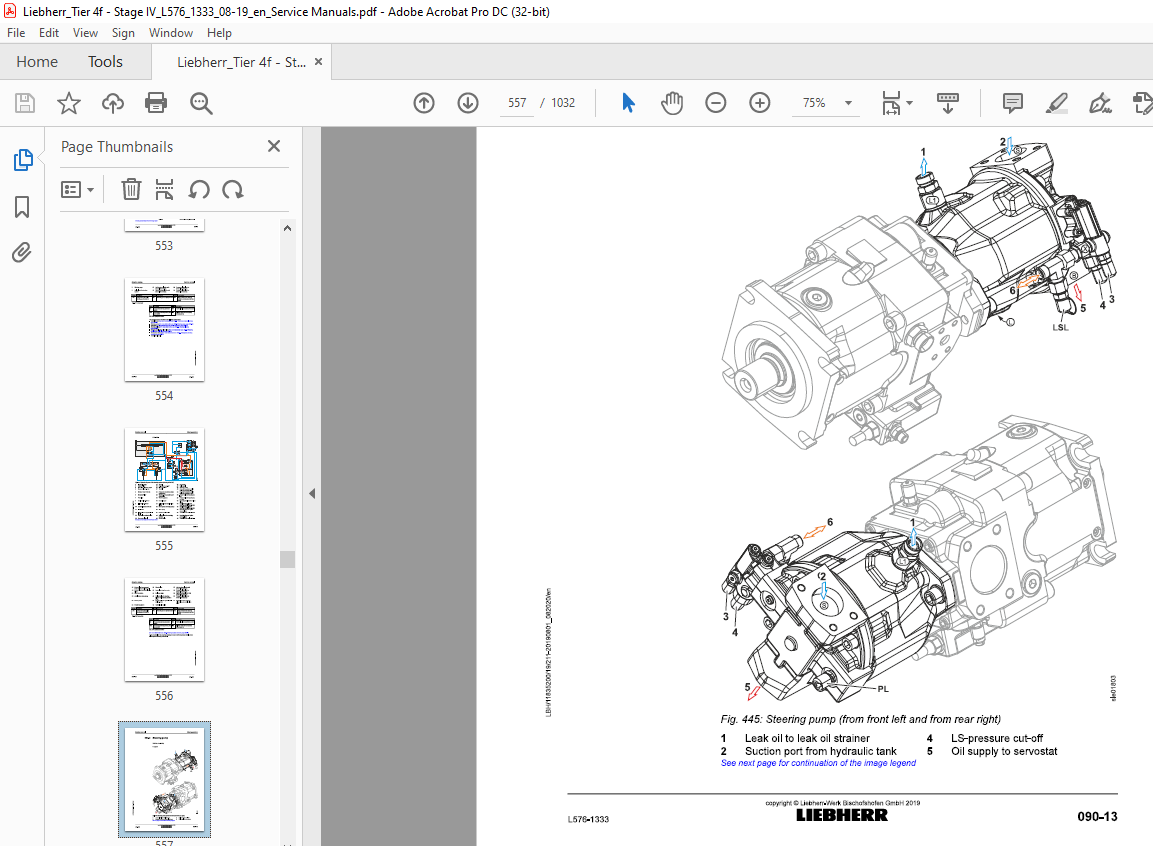Viewport: 1153px width, 846px height.
Task: Switch to the Tools tab
Action: point(105,62)
